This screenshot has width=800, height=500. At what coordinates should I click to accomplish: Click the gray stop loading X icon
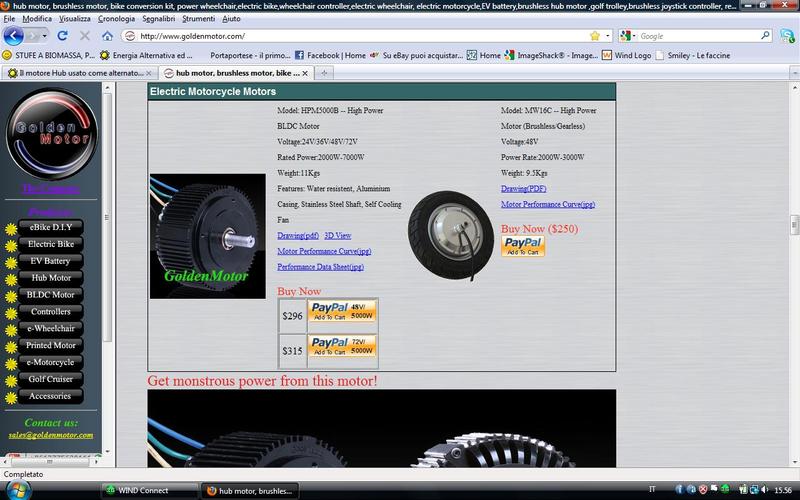(x=85, y=36)
